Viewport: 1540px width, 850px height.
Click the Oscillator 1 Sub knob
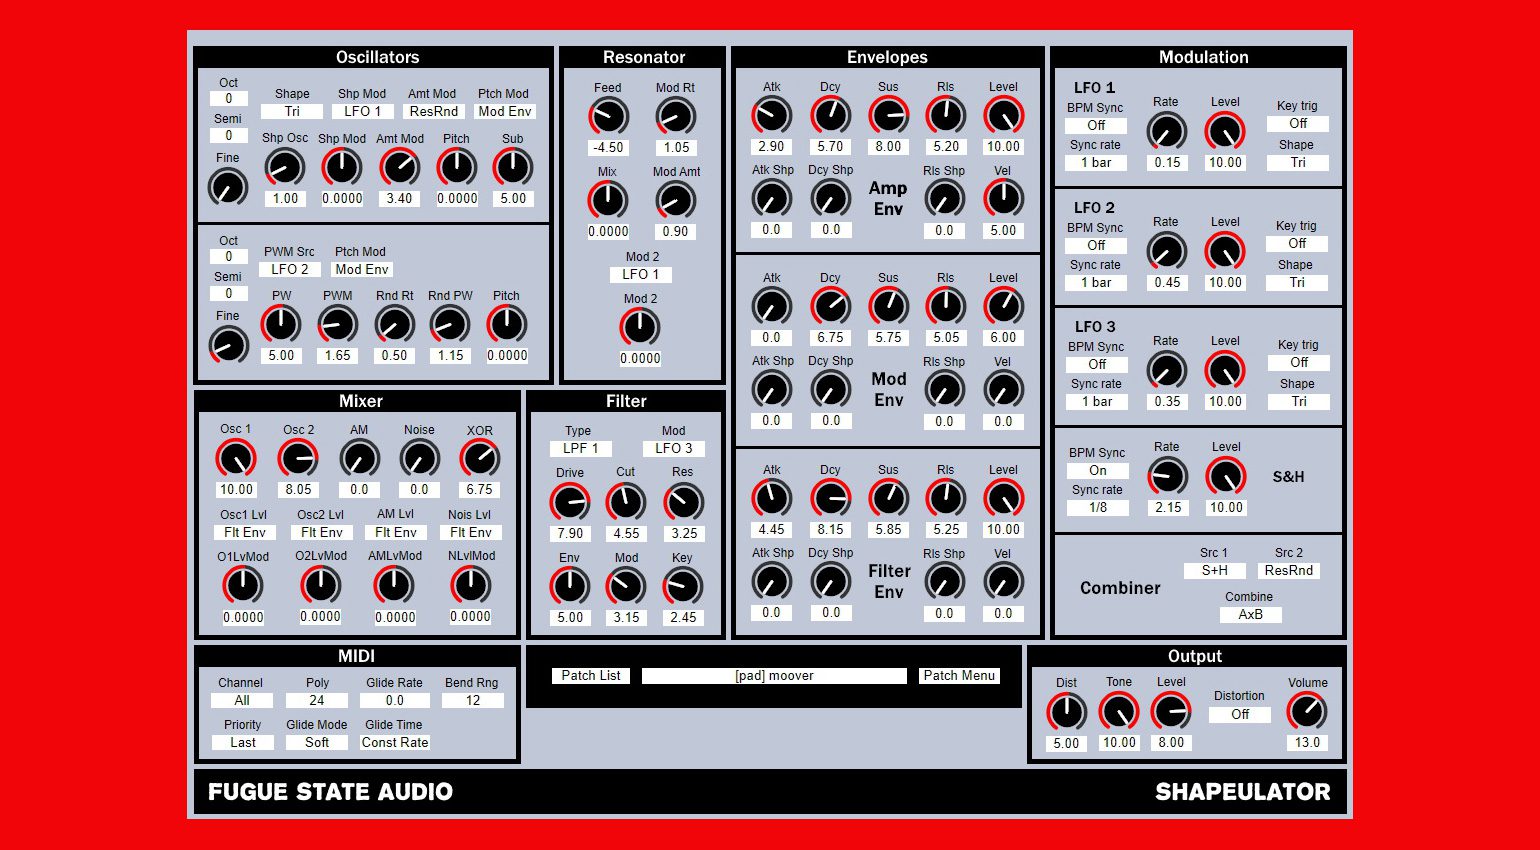[513, 167]
